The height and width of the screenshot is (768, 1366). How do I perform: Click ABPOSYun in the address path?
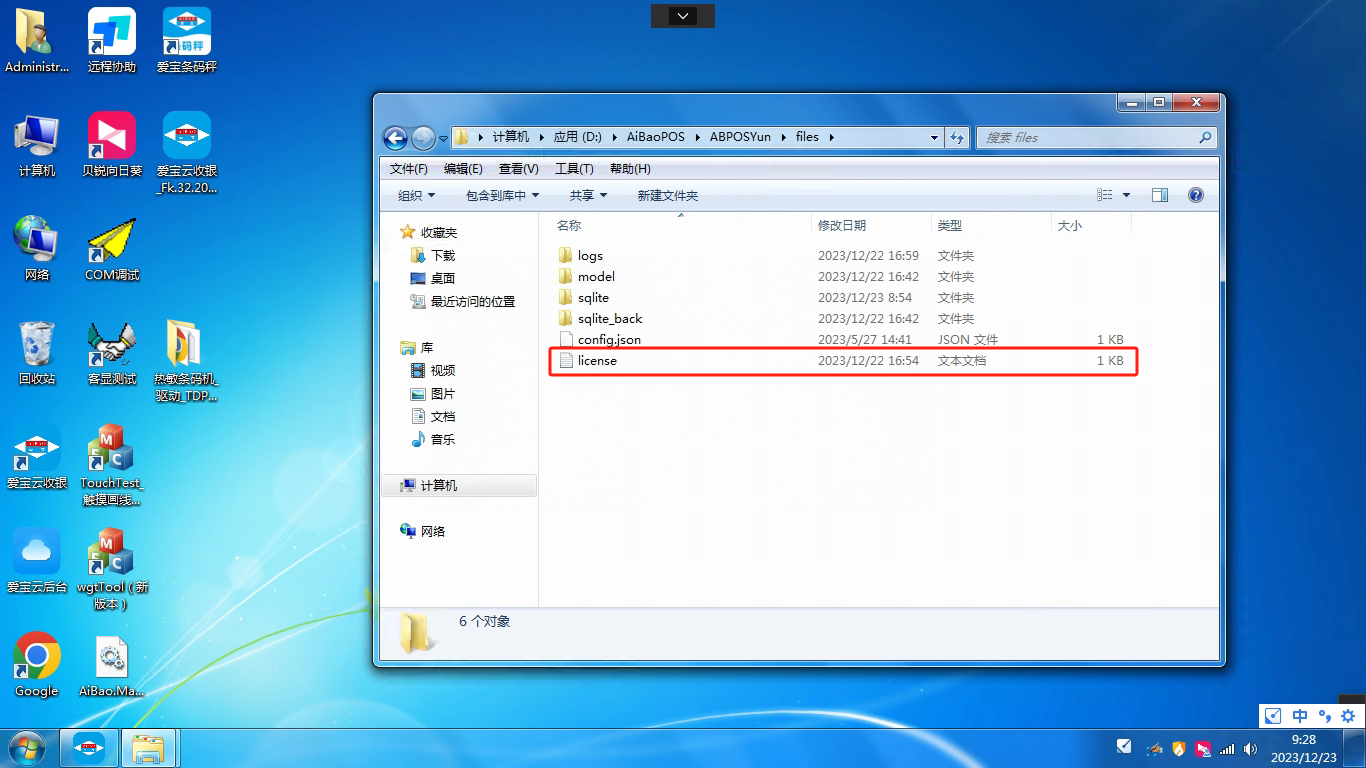pos(740,137)
